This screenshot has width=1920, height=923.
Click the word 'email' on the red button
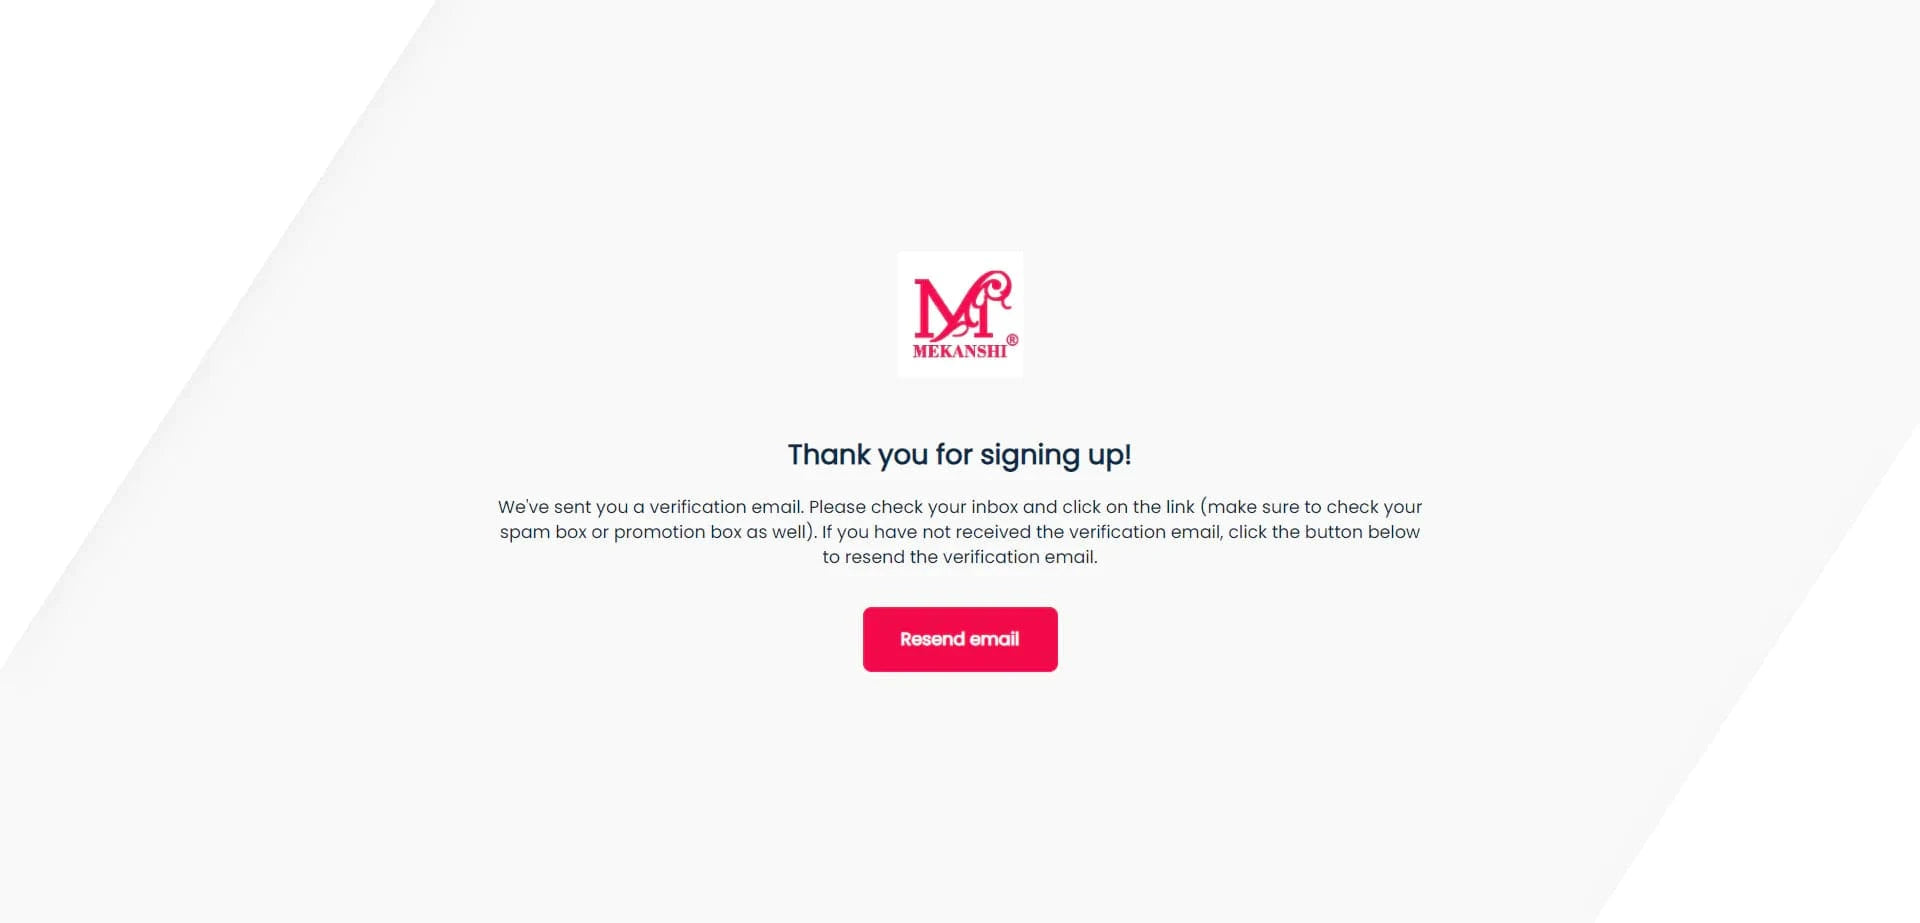(x=995, y=639)
